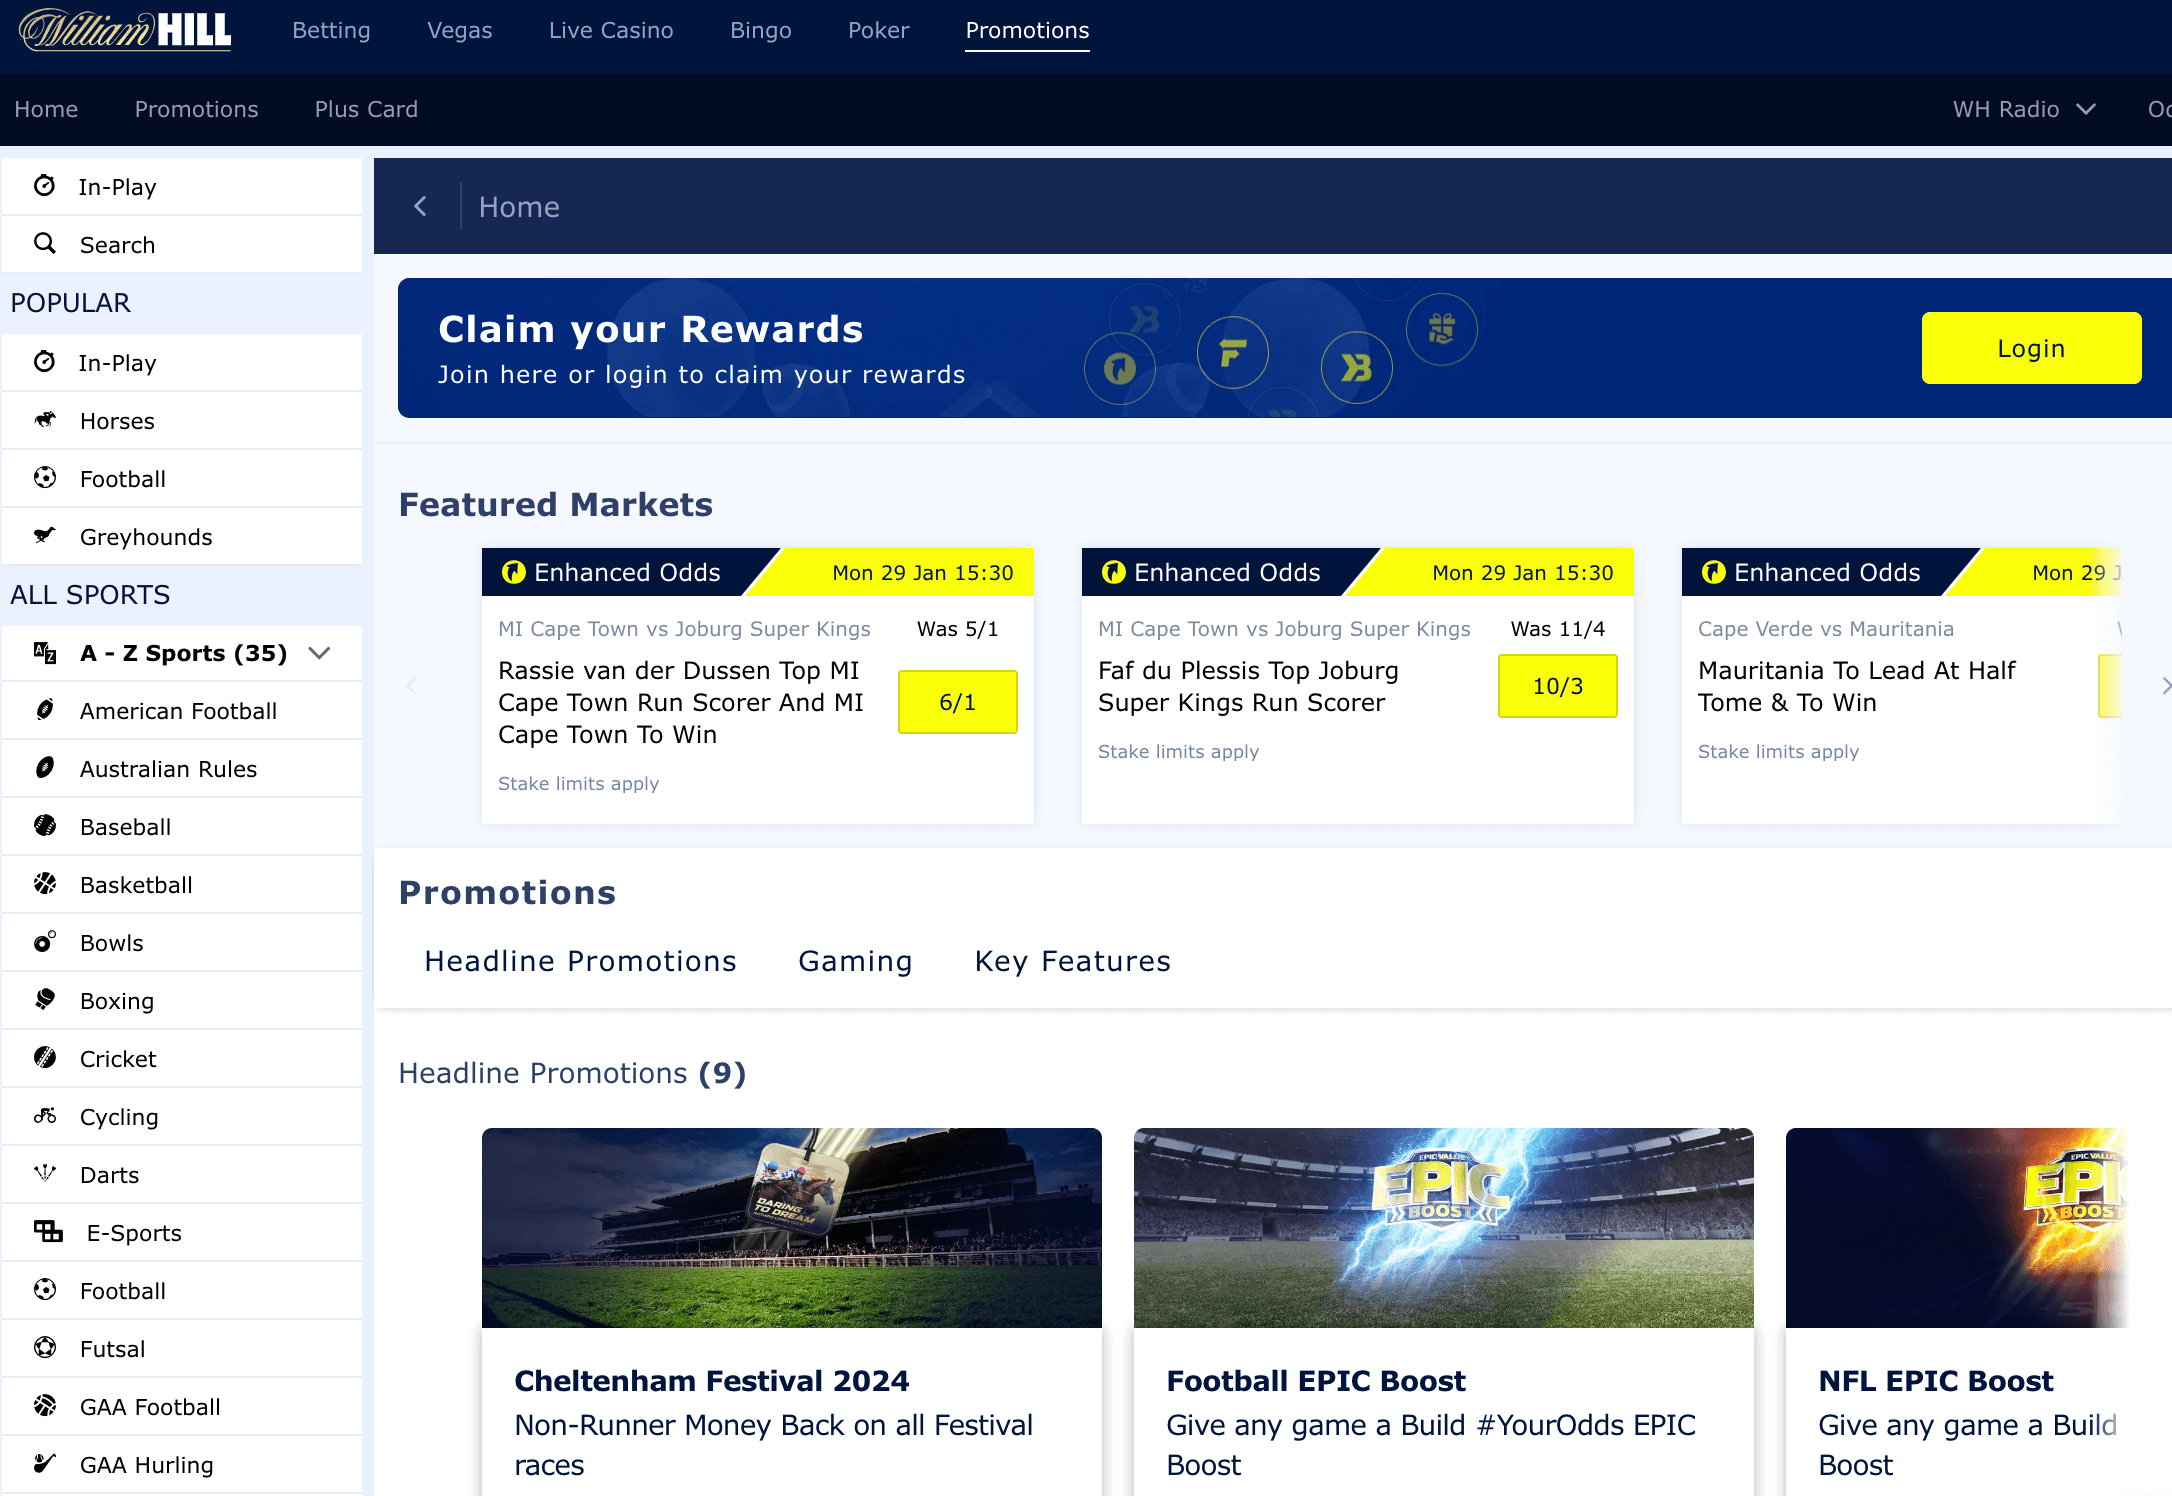Click the E-Sports icon
Screen dimensions: 2172x1496
pos(48,1232)
